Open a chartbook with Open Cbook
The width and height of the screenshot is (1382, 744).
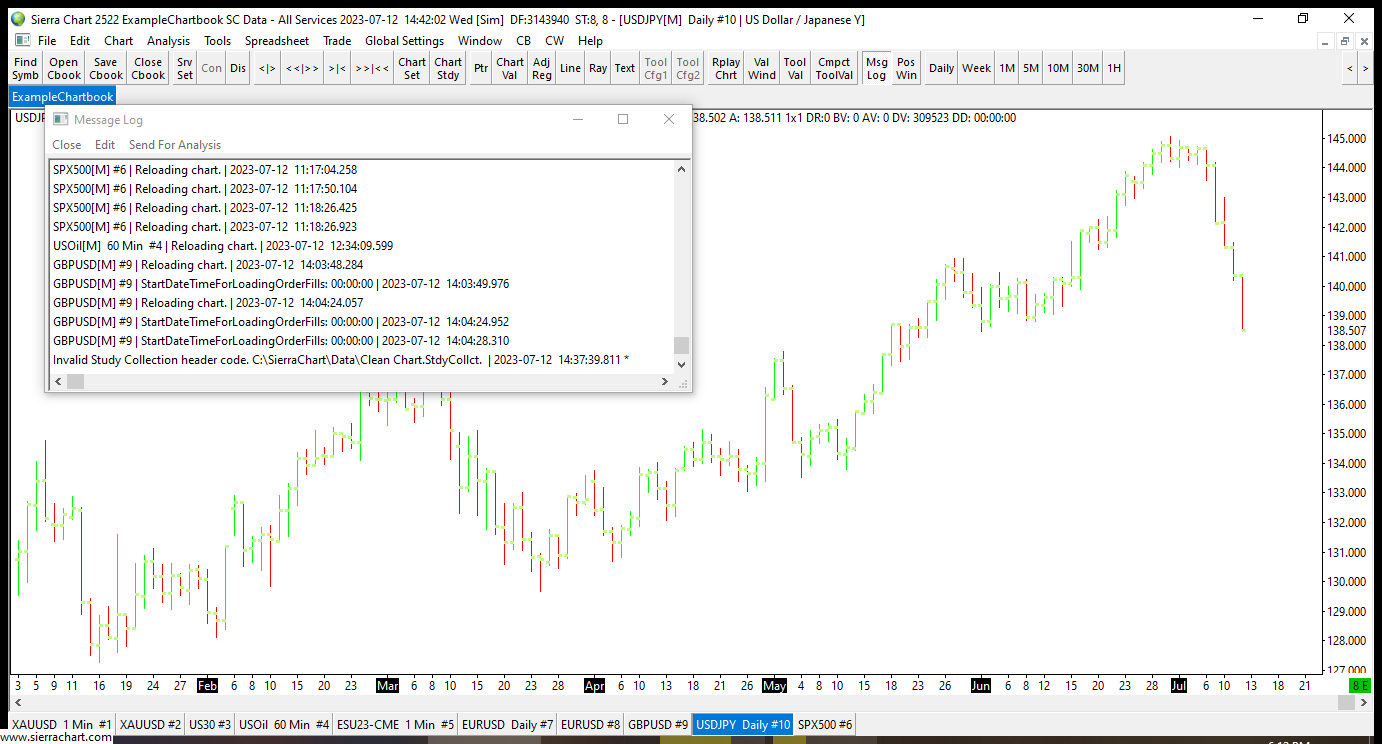63,68
